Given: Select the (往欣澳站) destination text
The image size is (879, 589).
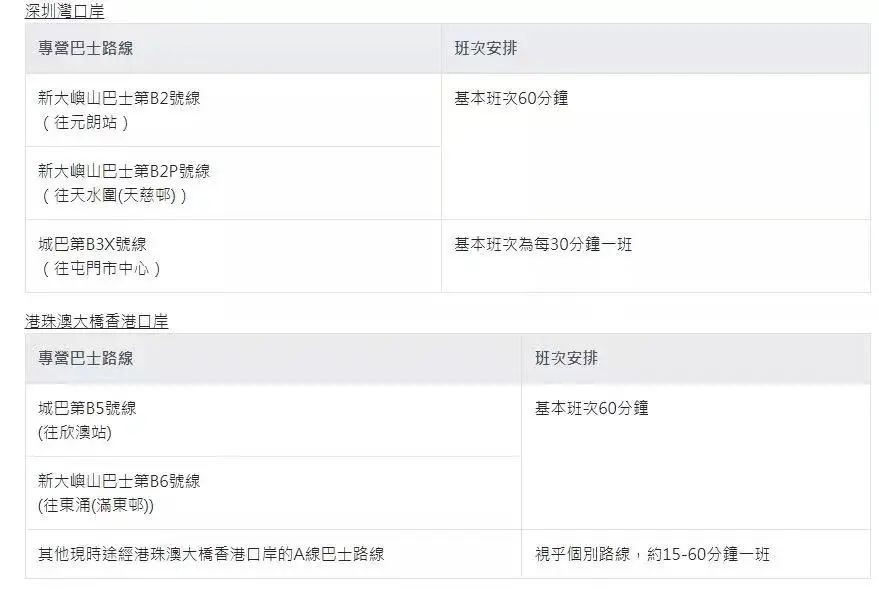Looking at the screenshot, I should 75,433.
